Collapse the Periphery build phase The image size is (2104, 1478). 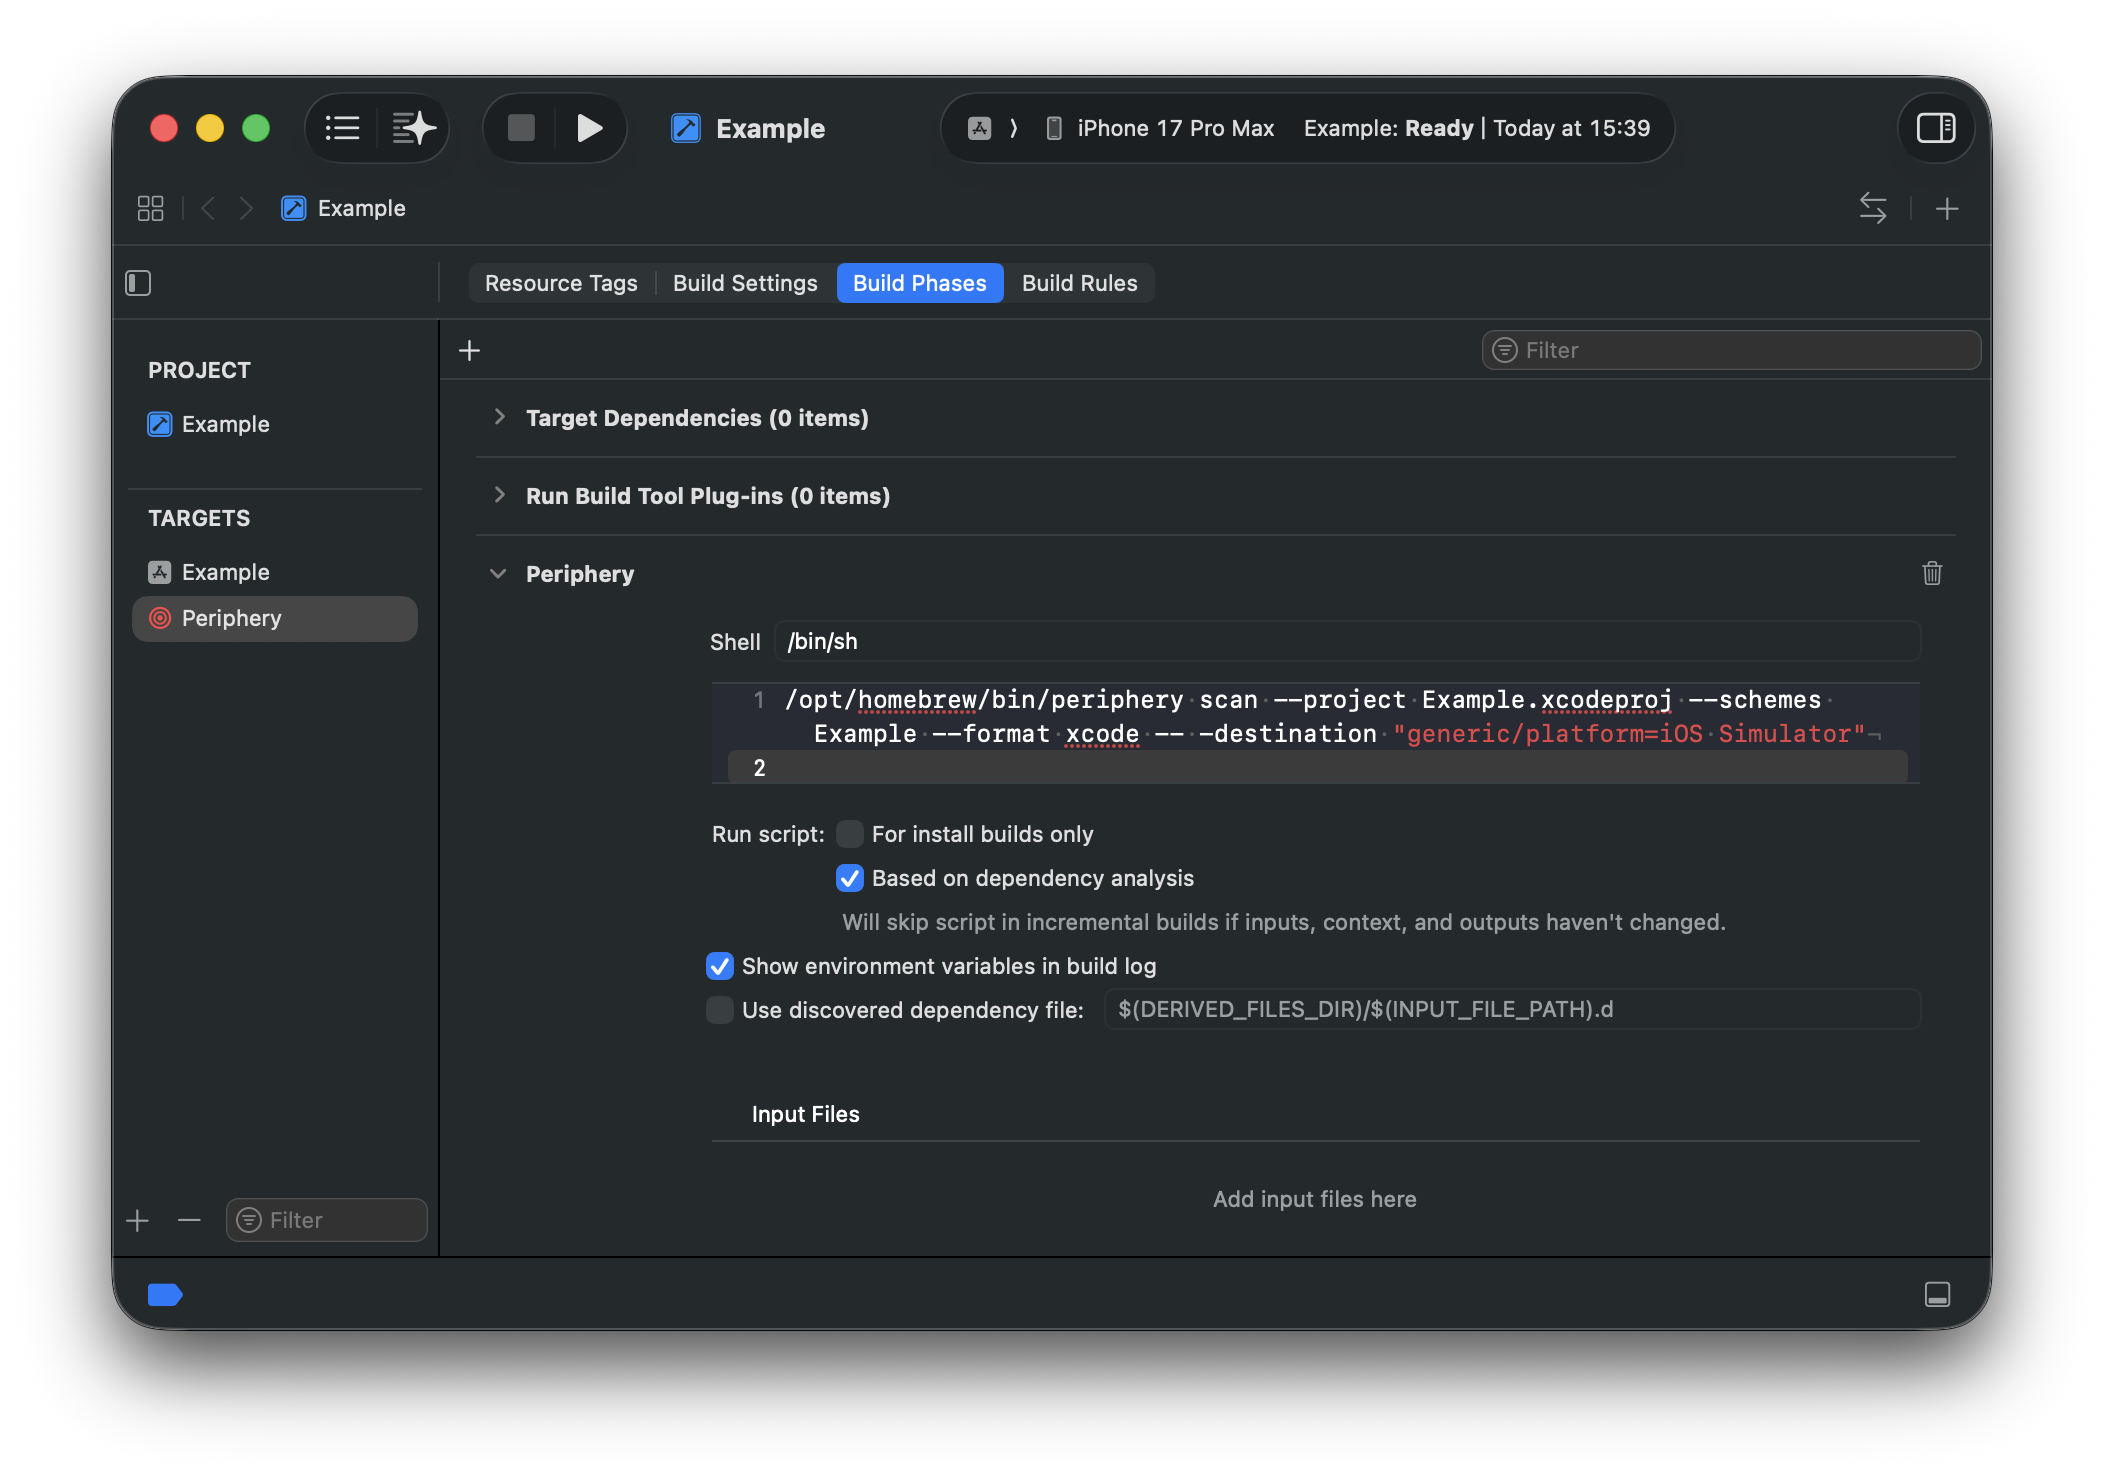click(x=498, y=573)
